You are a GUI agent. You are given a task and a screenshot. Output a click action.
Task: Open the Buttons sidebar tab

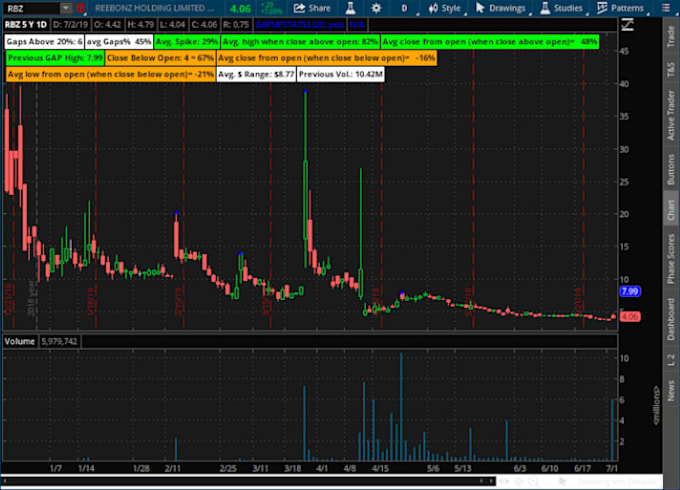pyautogui.click(x=671, y=170)
